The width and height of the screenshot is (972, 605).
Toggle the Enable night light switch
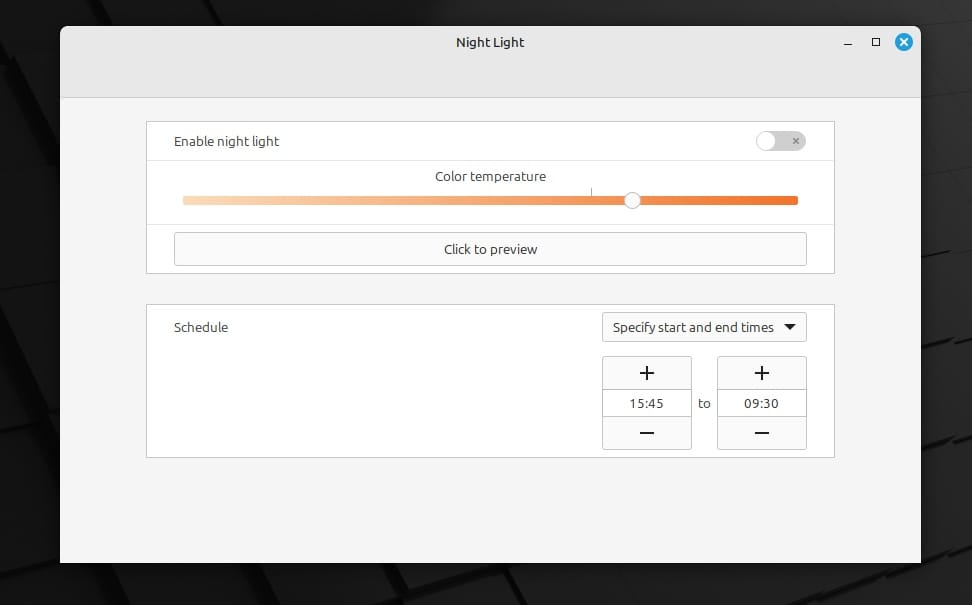tap(780, 141)
